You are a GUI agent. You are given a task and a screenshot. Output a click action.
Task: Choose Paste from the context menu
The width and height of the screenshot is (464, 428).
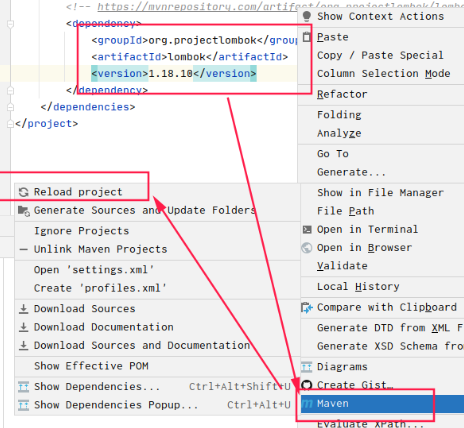[x=381, y=37]
